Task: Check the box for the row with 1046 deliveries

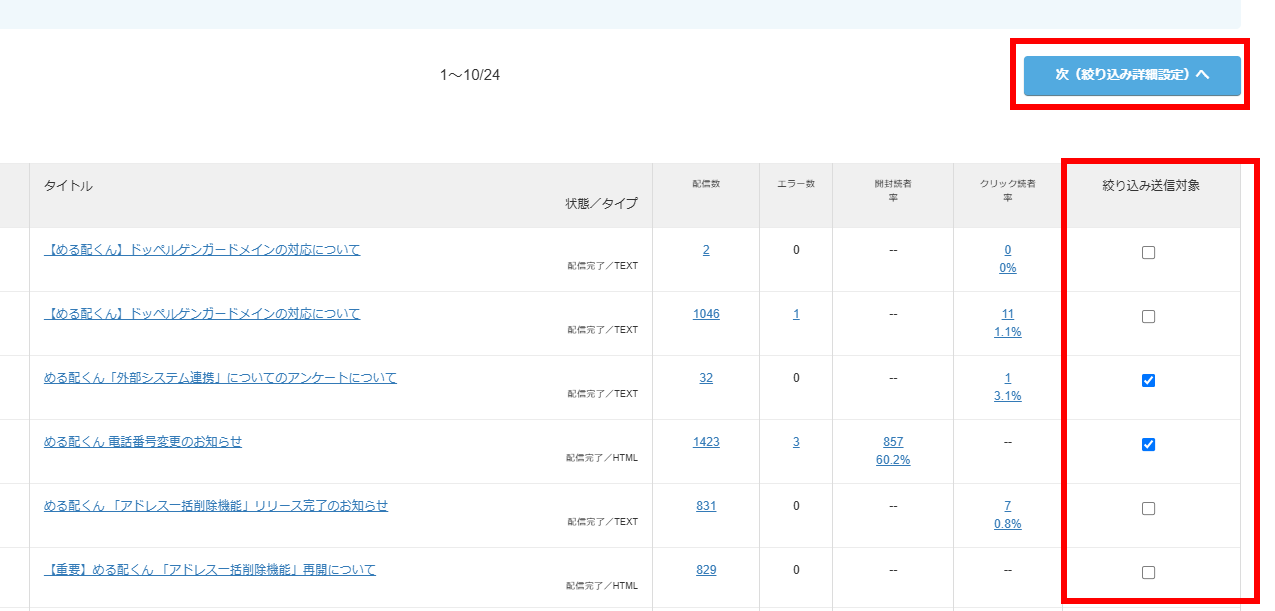Action: pos(1148,317)
